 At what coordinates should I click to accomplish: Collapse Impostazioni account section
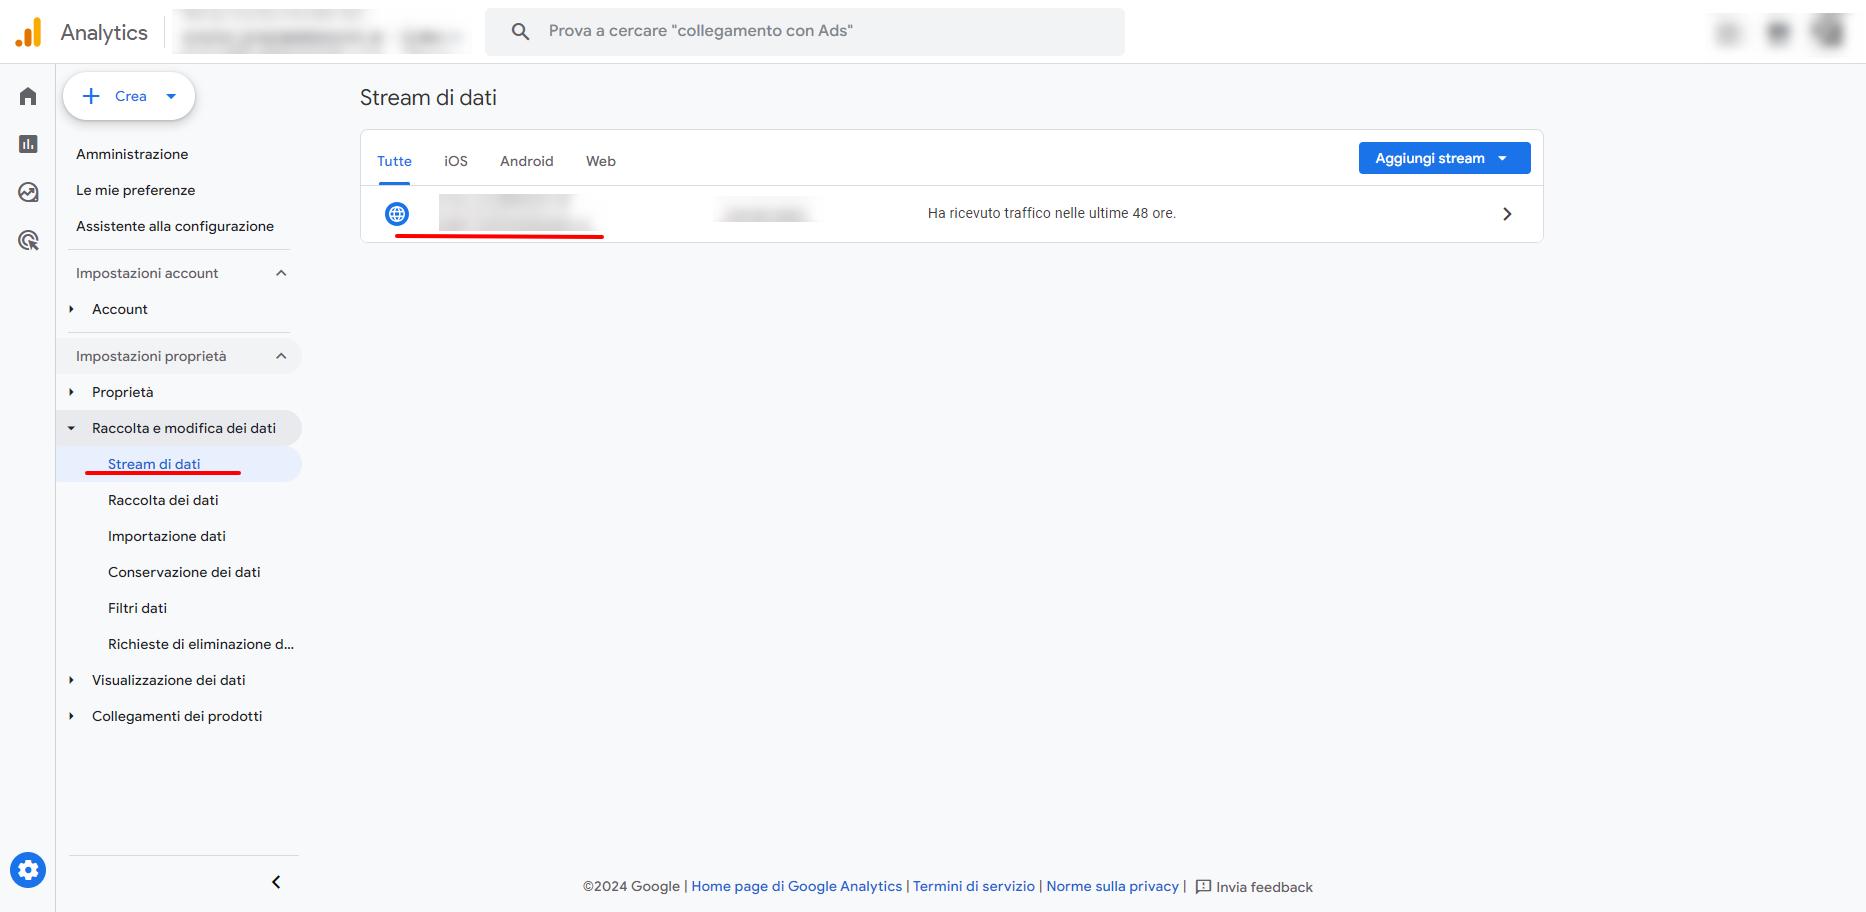tap(281, 273)
